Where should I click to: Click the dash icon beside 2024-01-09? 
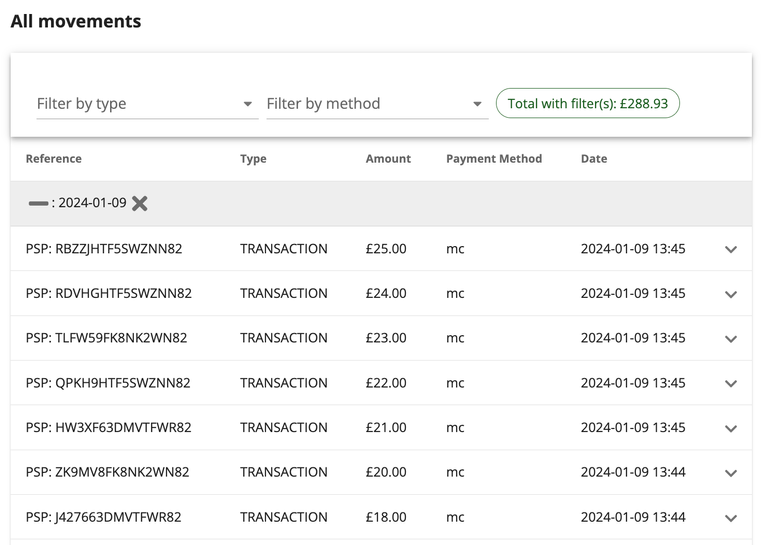click(38, 203)
